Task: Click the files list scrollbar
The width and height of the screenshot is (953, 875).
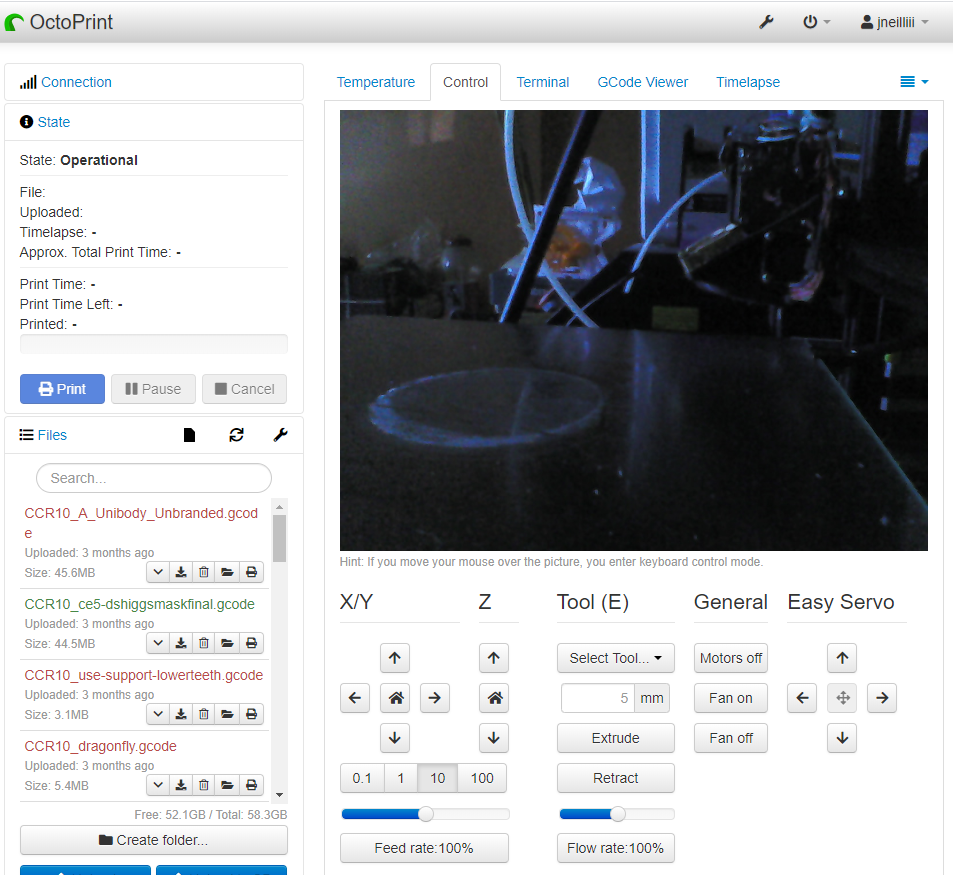Action: coord(280,538)
